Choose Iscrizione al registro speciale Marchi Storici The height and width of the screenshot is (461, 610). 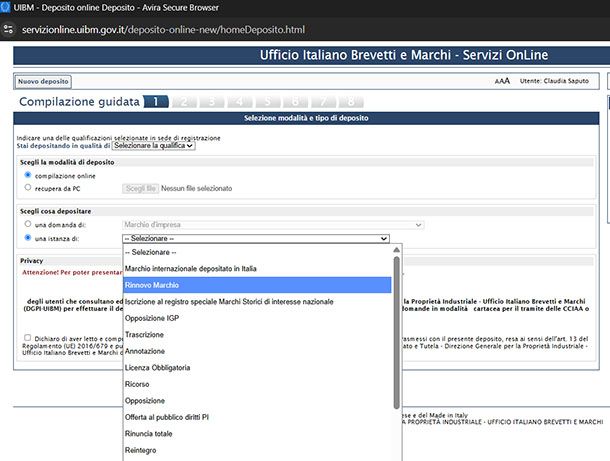[x=257, y=302]
